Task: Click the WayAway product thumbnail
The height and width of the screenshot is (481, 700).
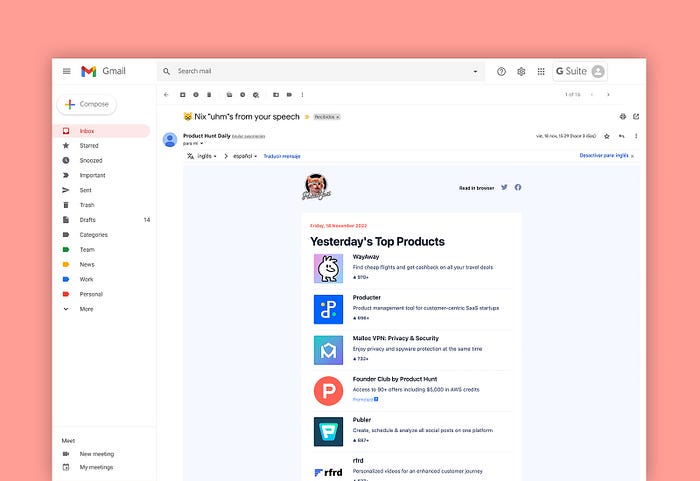Action: coord(328,268)
